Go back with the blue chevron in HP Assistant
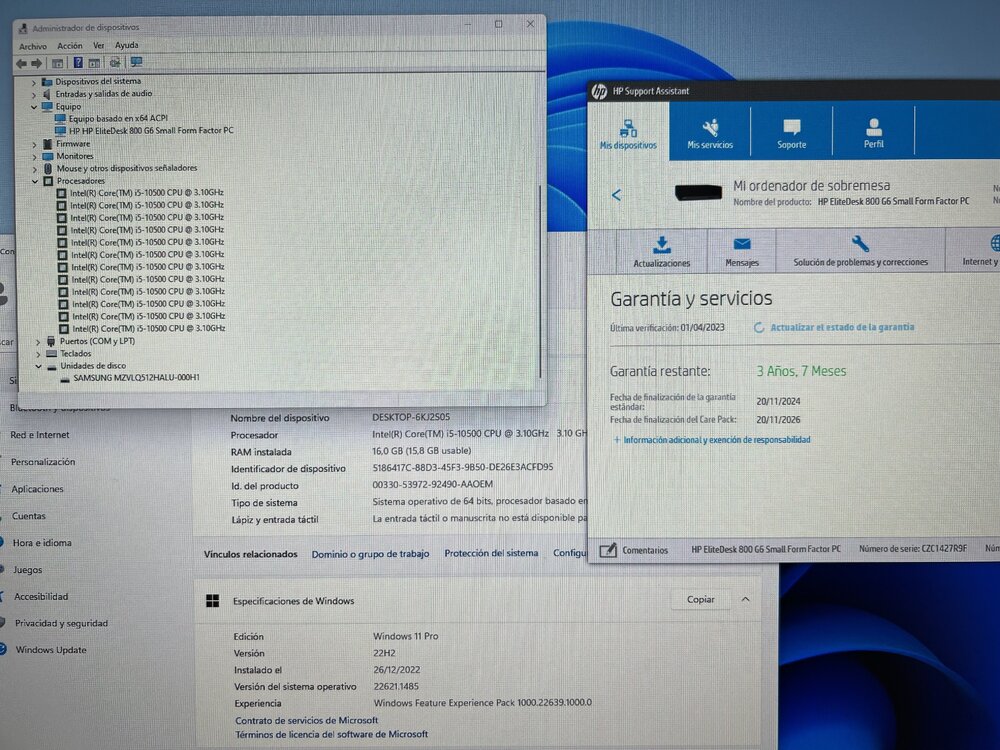The width and height of the screenshot is (1000, 750). click(616, 195)
